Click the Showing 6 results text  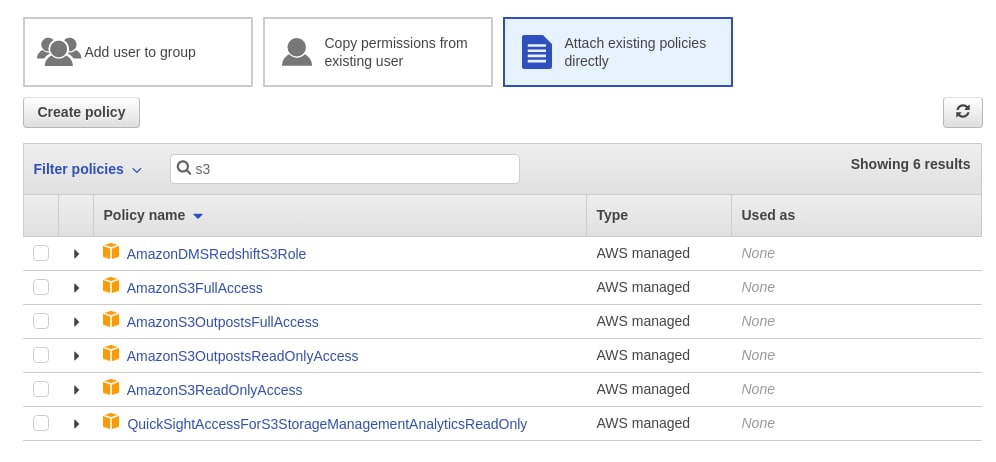tap(910, 164)
